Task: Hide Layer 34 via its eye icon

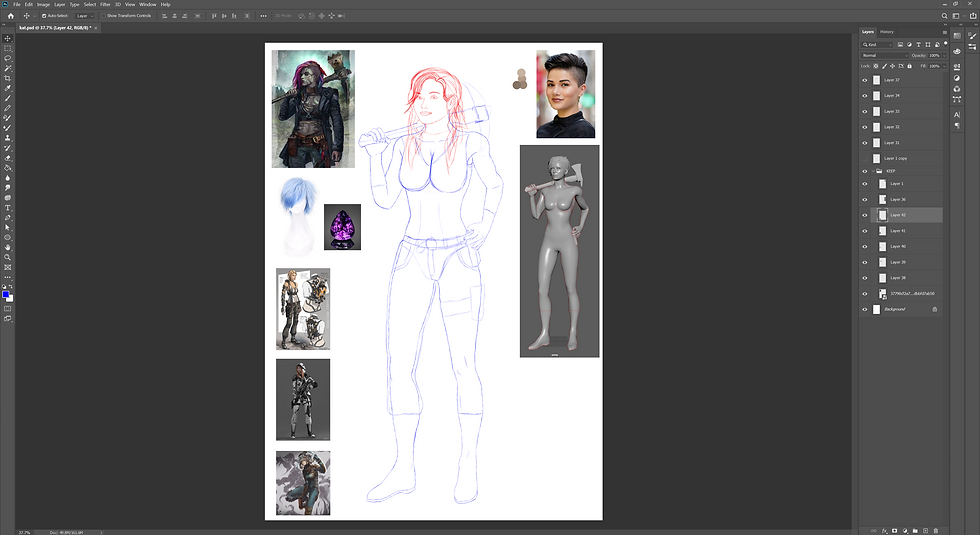Action: pyautogui.click(x=865, y=96)
